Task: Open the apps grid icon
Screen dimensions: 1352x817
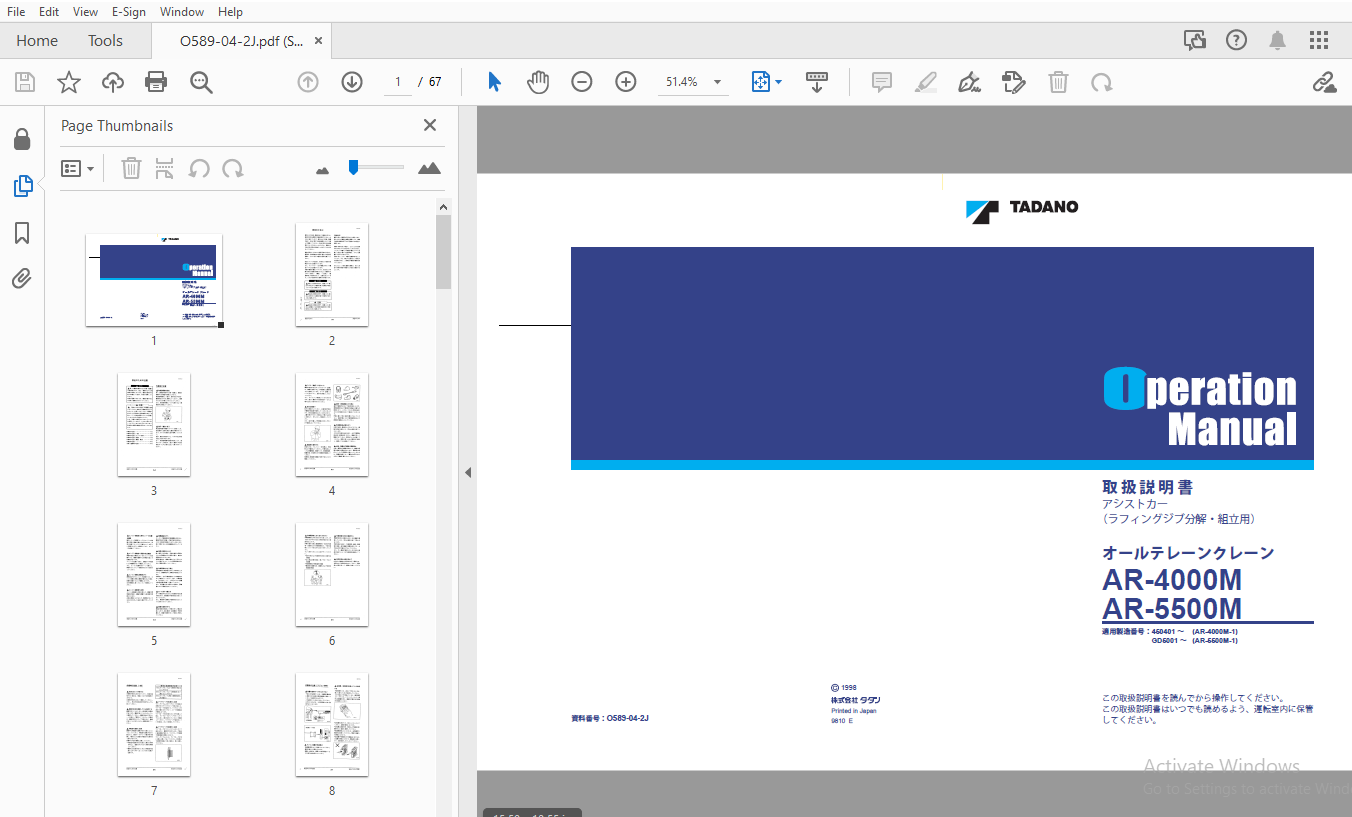Action: coord(1319,41)
